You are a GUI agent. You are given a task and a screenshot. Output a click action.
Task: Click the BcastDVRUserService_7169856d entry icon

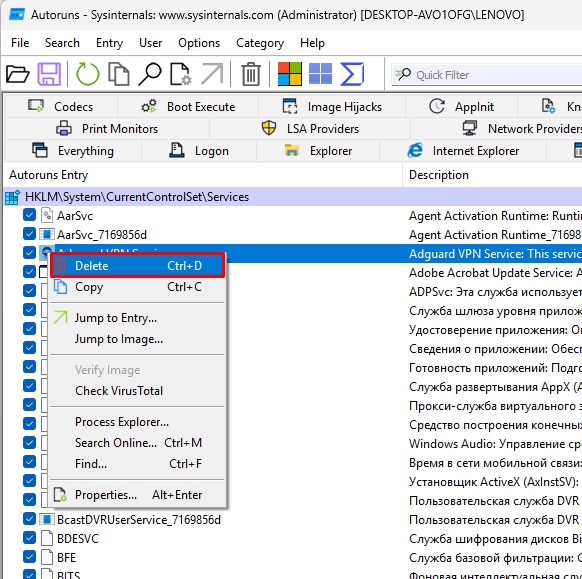(x=47, y=519)
